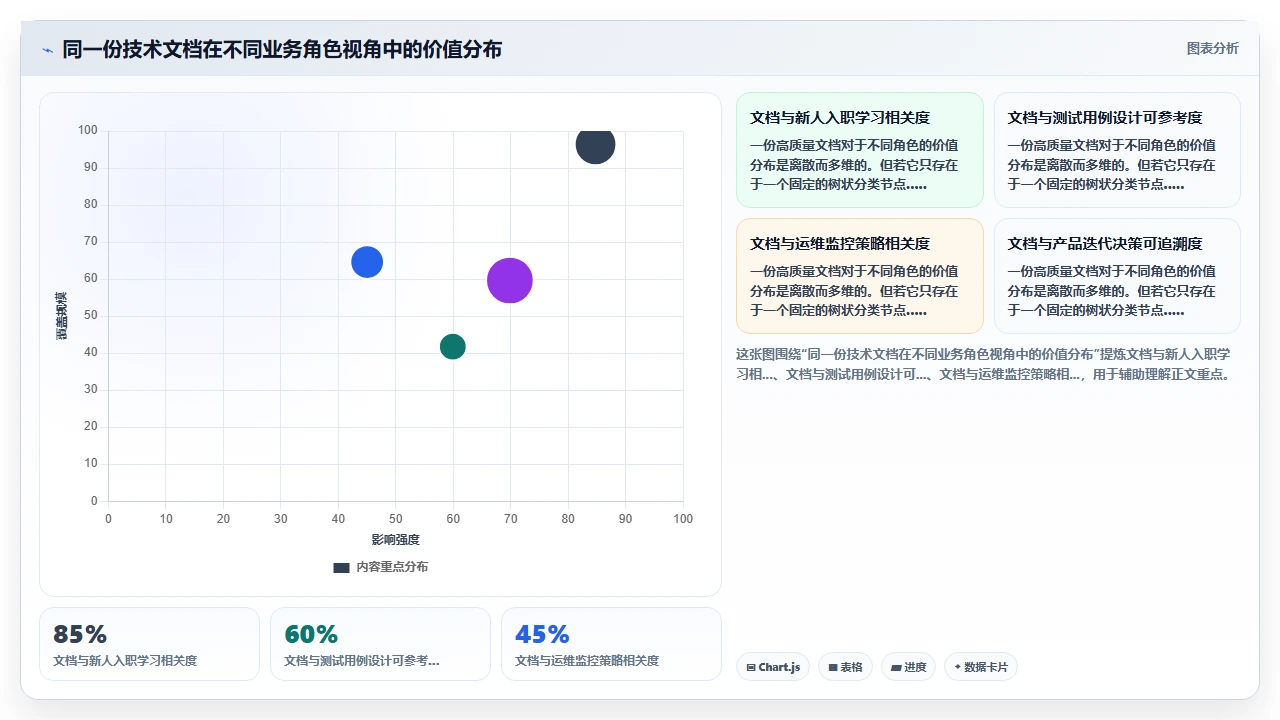1280x720 pixels.
Task: Select the purple bubble on the chart
Action: [510, 281]
